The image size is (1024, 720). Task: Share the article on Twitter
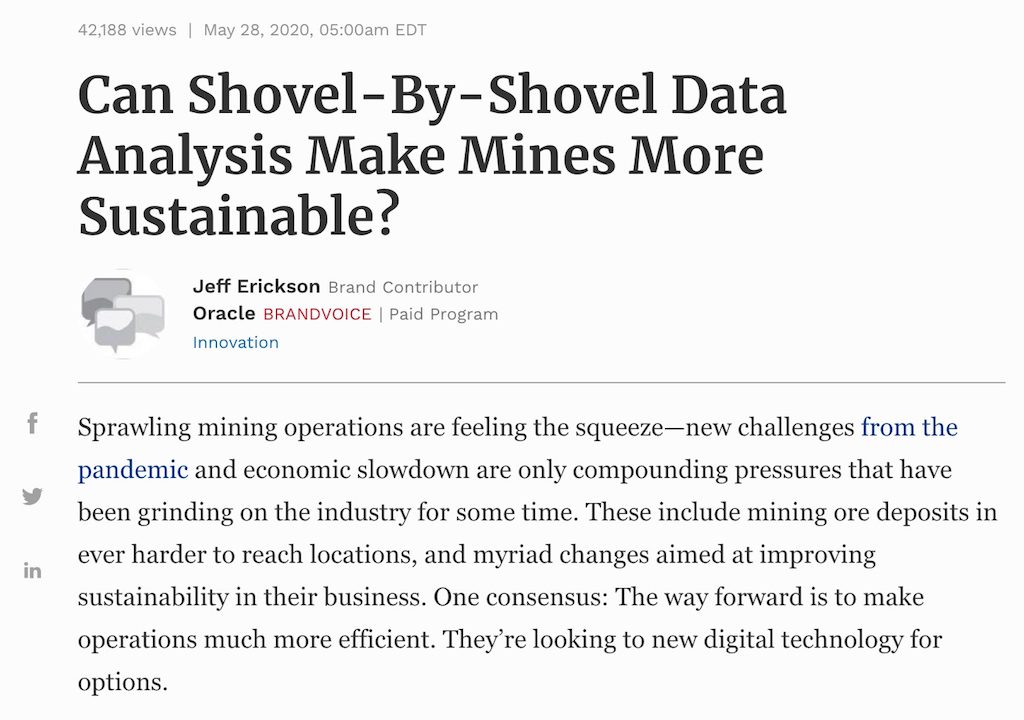point(32,497)
